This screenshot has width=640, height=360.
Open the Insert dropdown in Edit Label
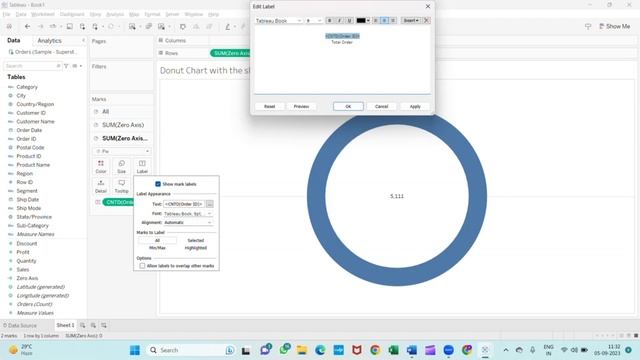(x=411, y=20)
